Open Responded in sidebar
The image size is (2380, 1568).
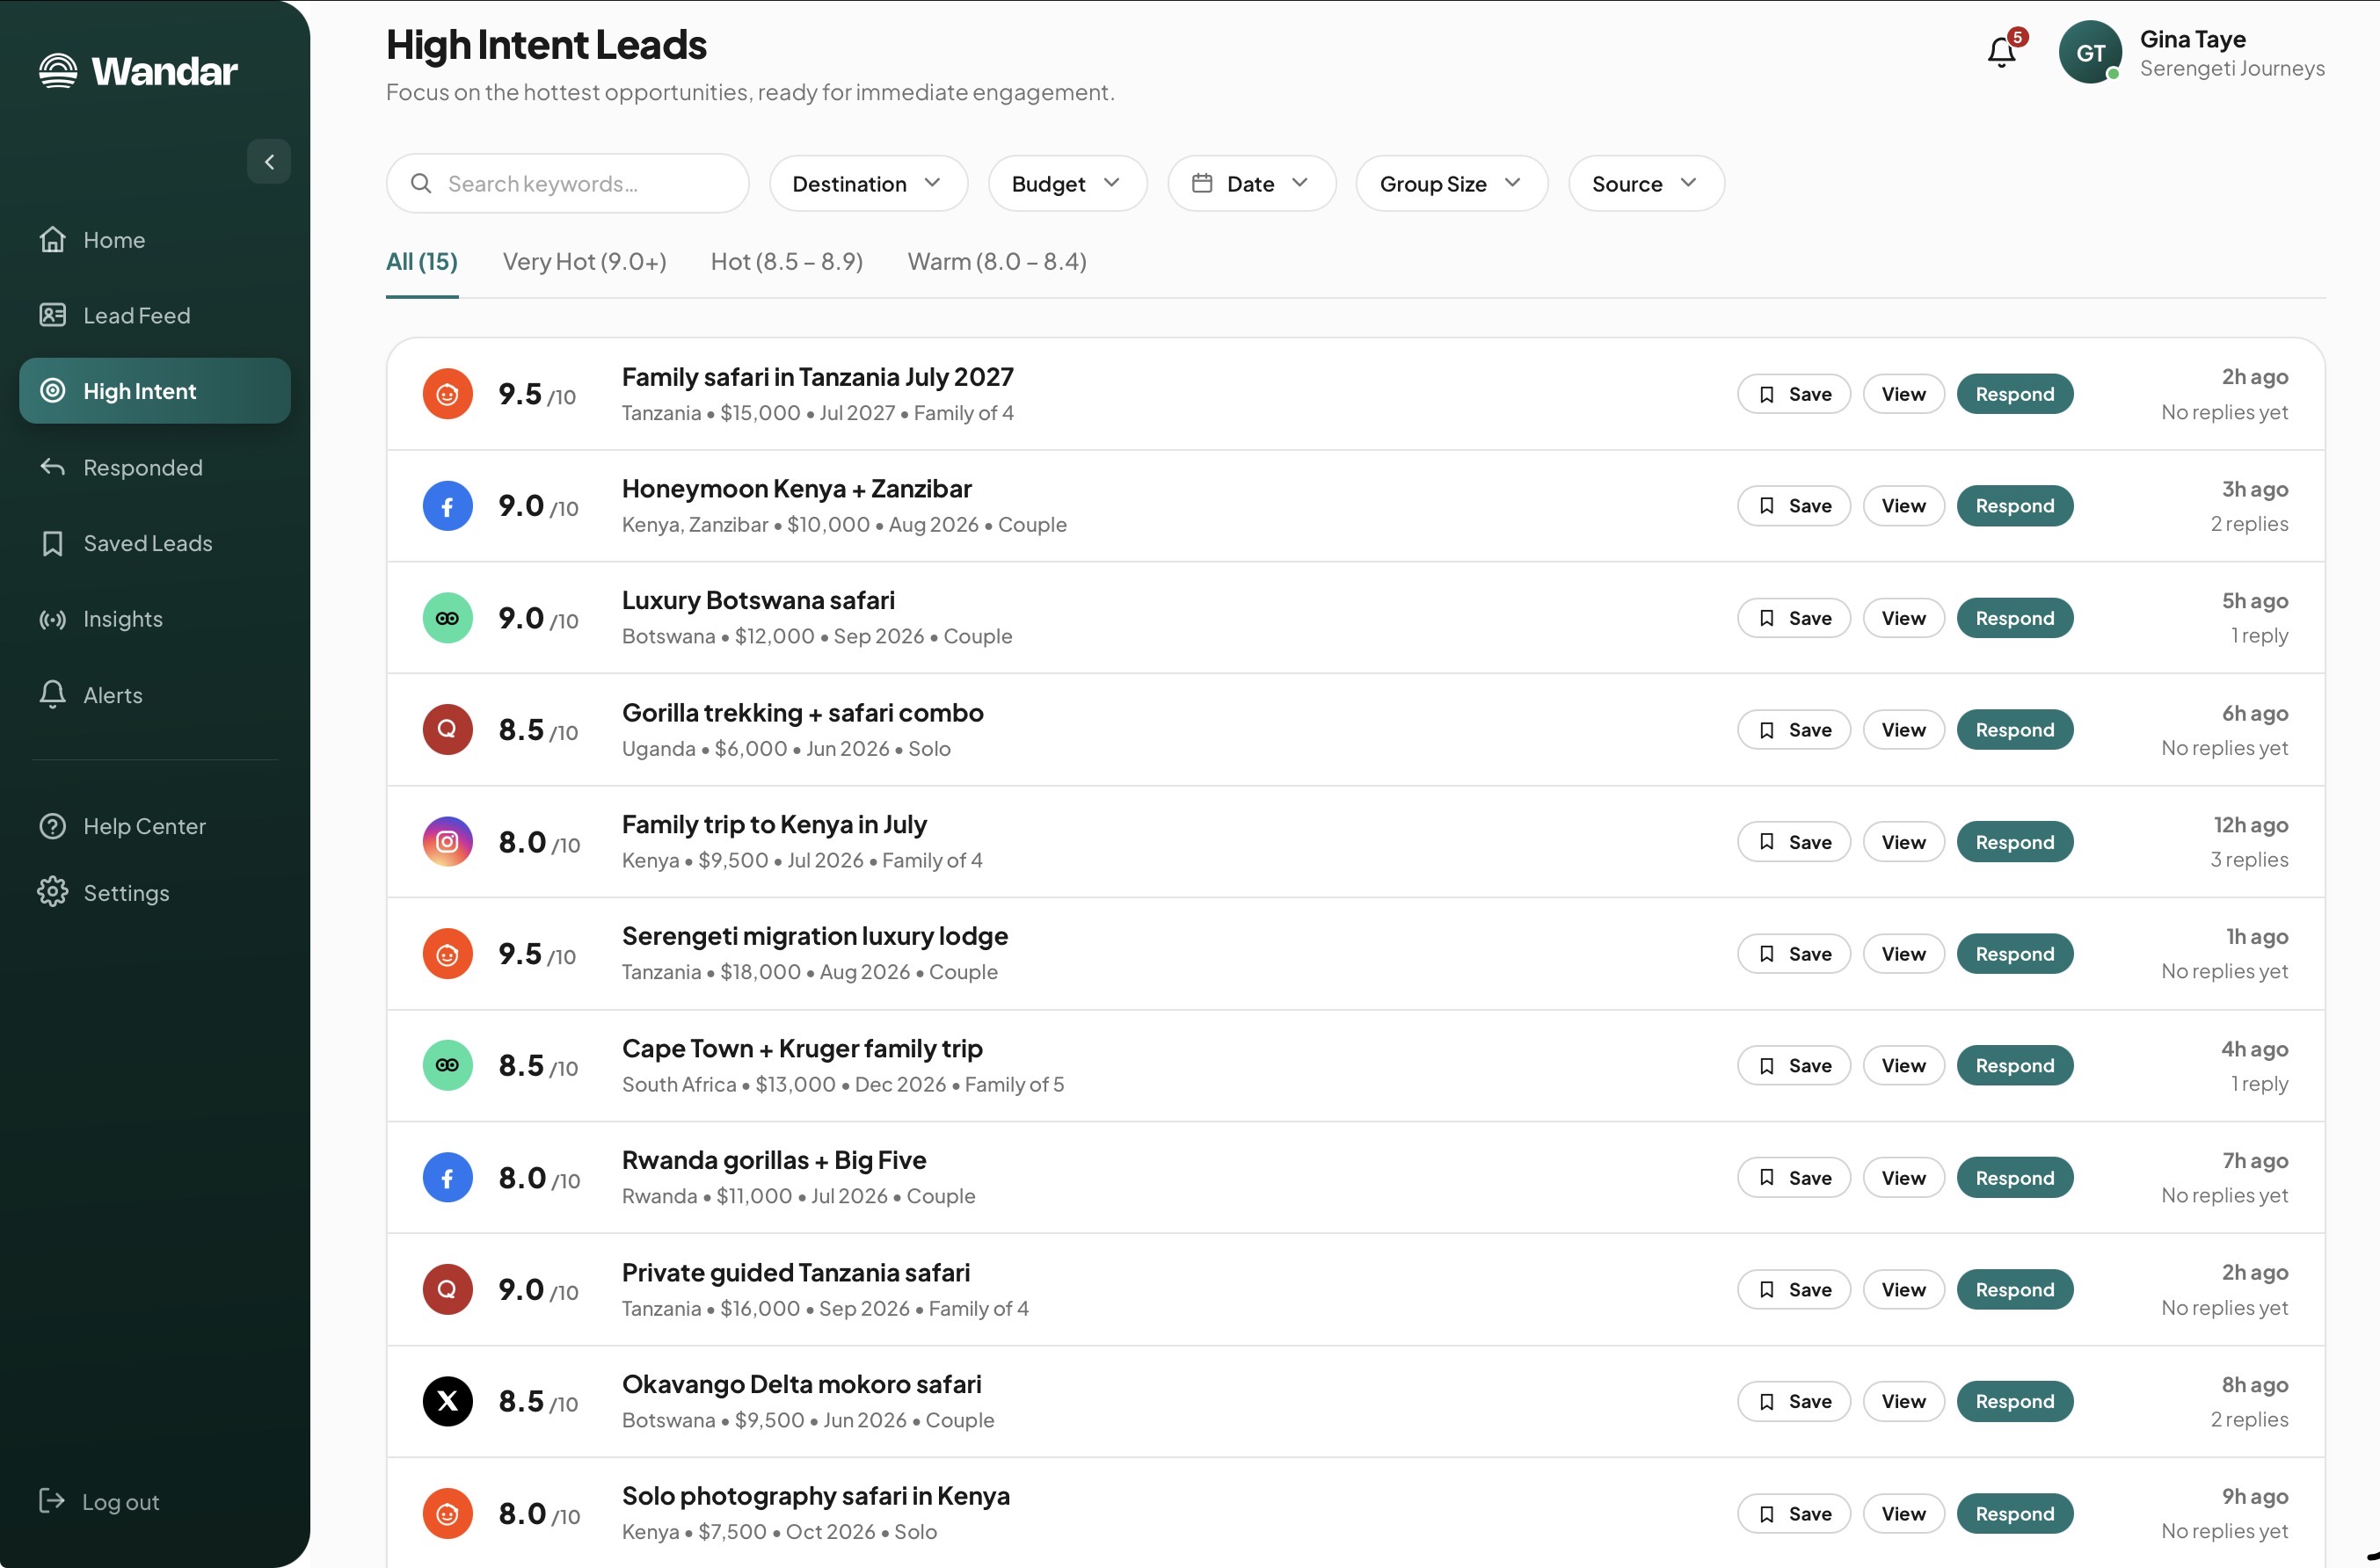point(155,468)
